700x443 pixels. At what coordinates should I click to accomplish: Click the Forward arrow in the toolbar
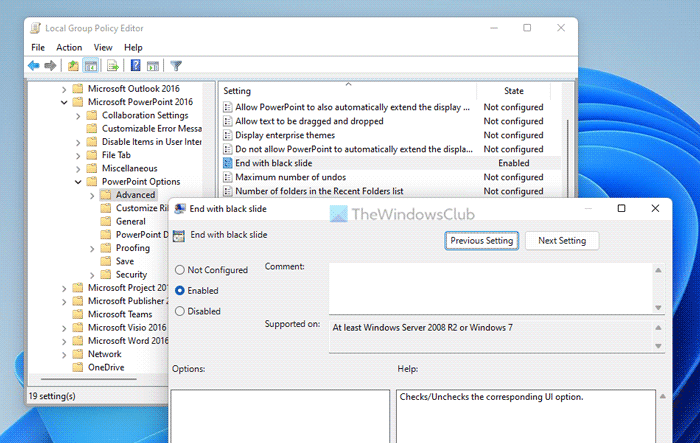coord(50,66)
